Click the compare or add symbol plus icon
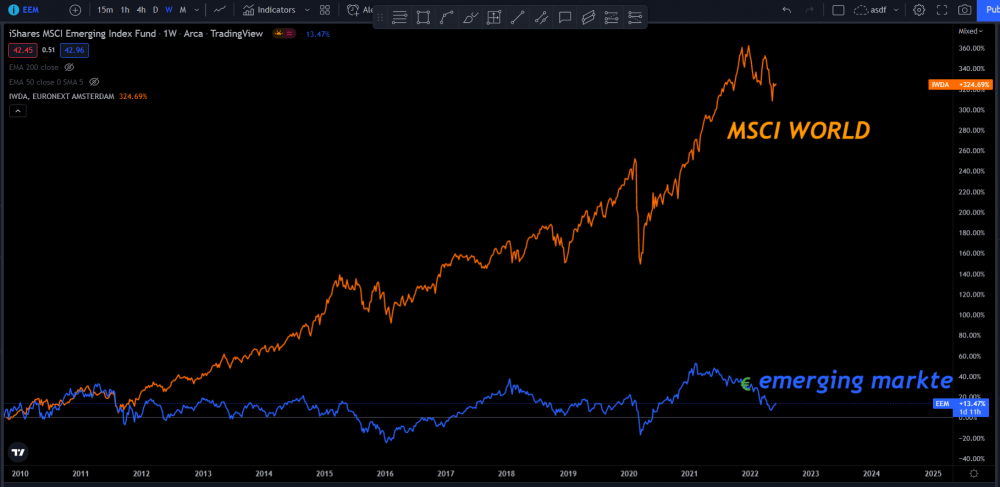Image resolution: width=1000 pixels, height=487 pixels. coord(75,10)
